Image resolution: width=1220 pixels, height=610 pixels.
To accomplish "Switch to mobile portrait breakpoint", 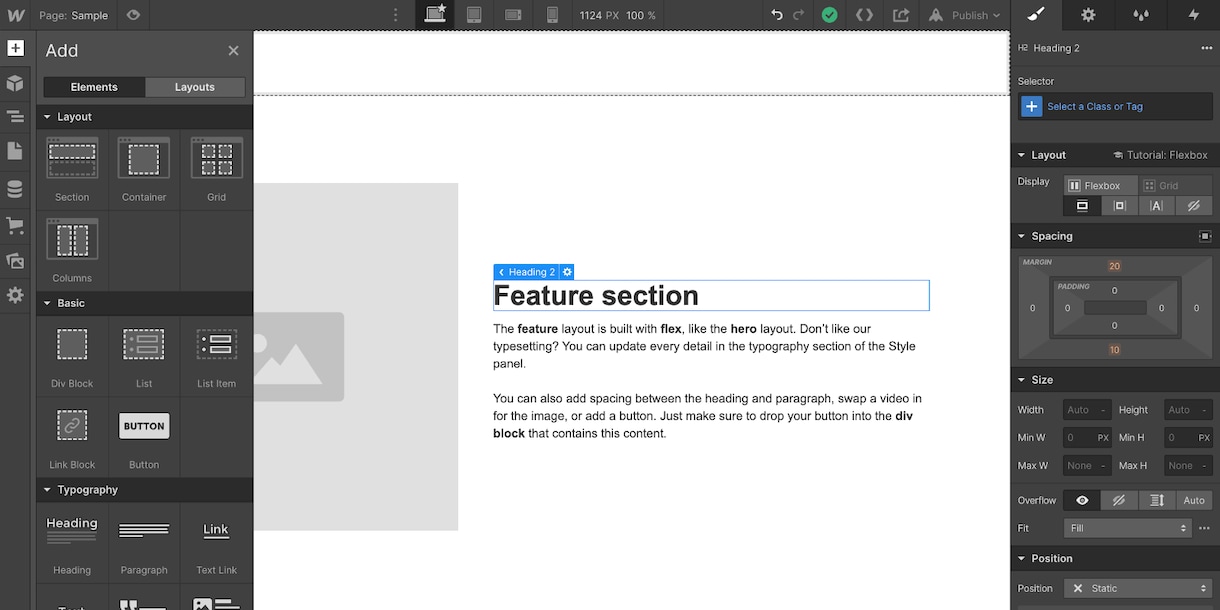I will tap(552, 15).
